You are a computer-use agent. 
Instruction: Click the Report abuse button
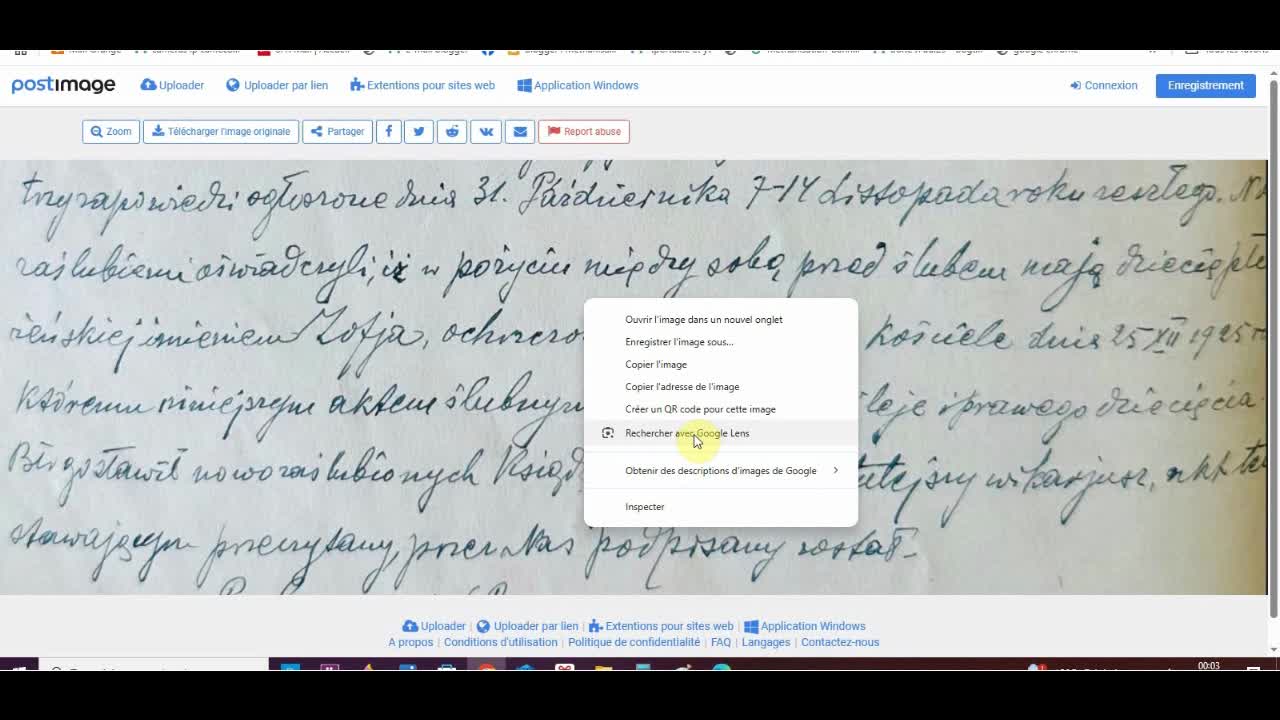tap(584, 131)
